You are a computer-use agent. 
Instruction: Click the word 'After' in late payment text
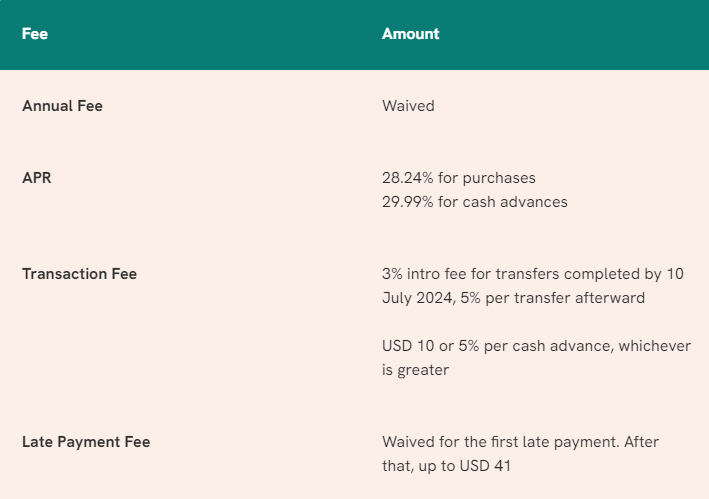(x=641, y=442)
